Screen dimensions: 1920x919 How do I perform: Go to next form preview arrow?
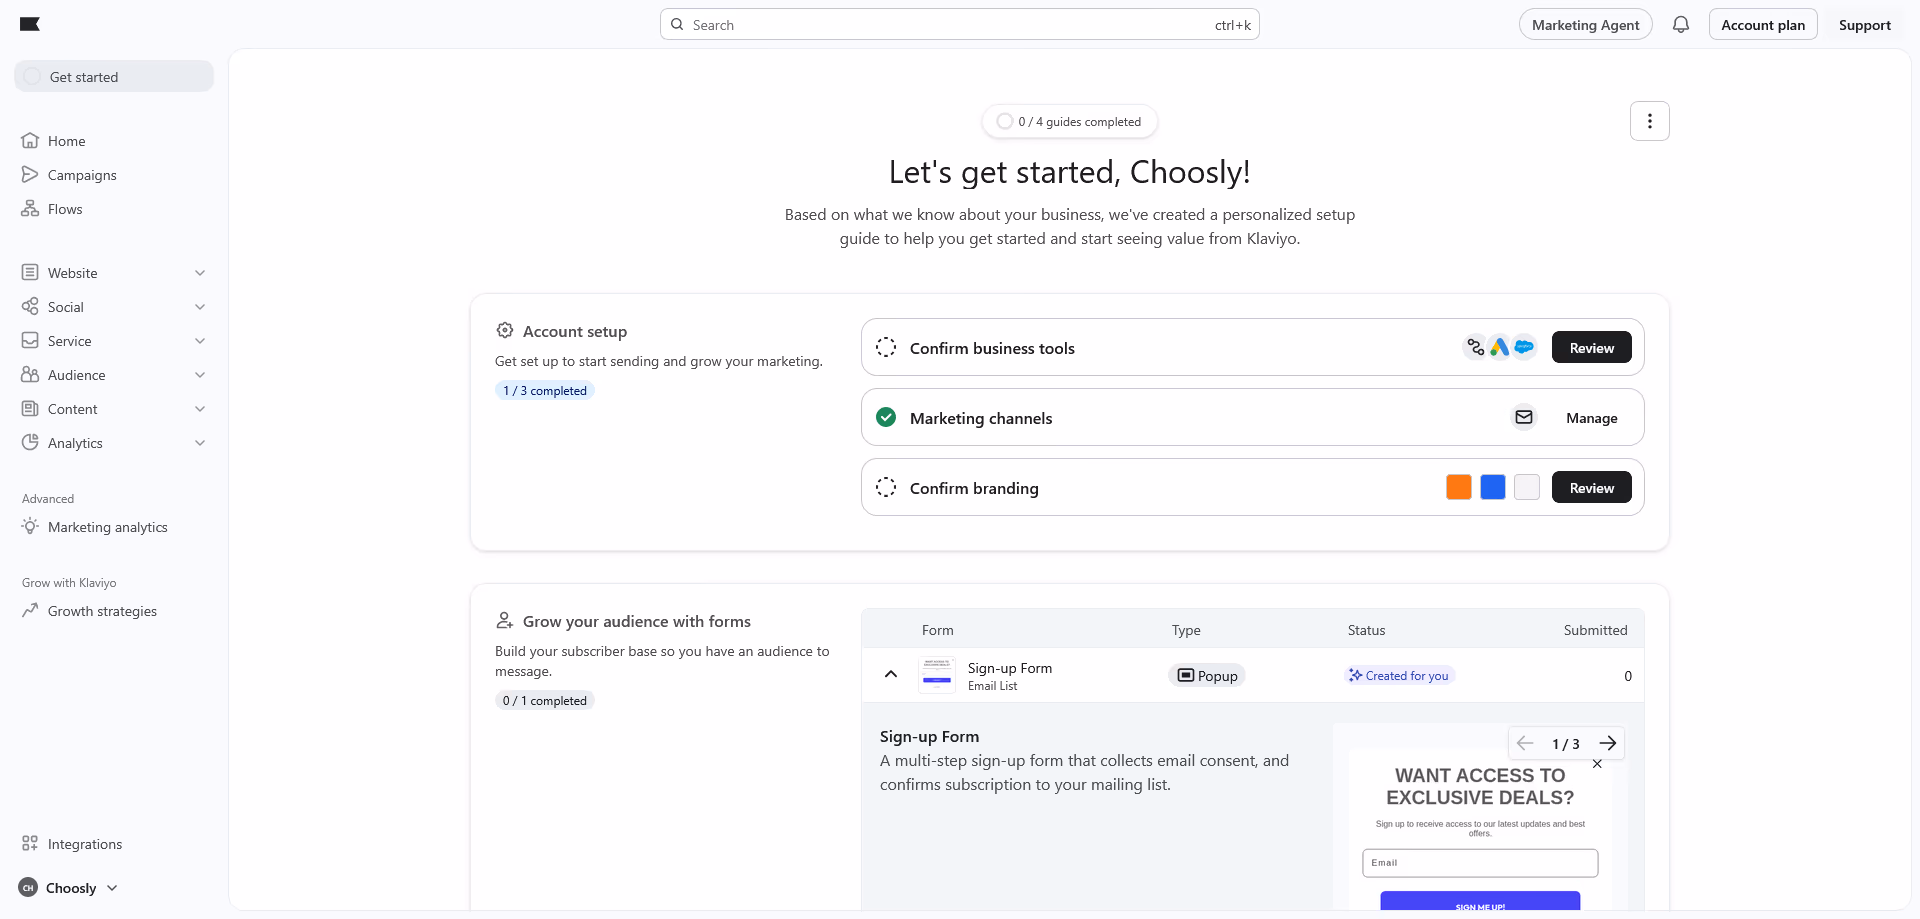[x=1607, y=743]
